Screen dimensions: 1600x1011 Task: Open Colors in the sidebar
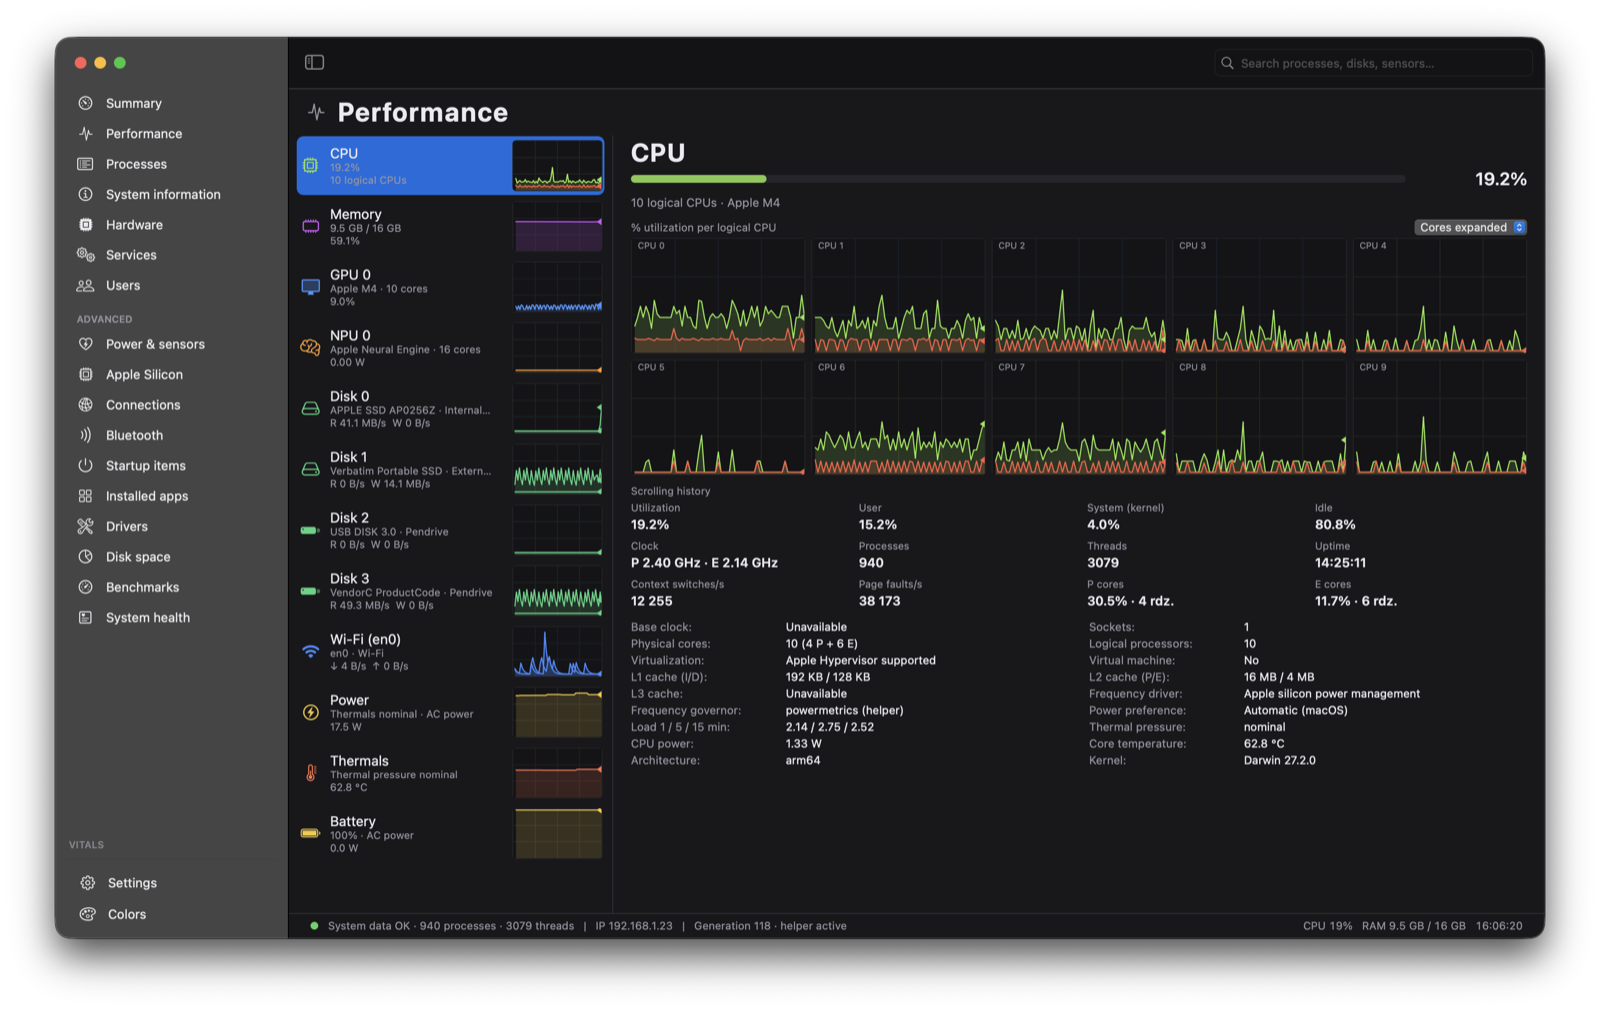point(126,914)
